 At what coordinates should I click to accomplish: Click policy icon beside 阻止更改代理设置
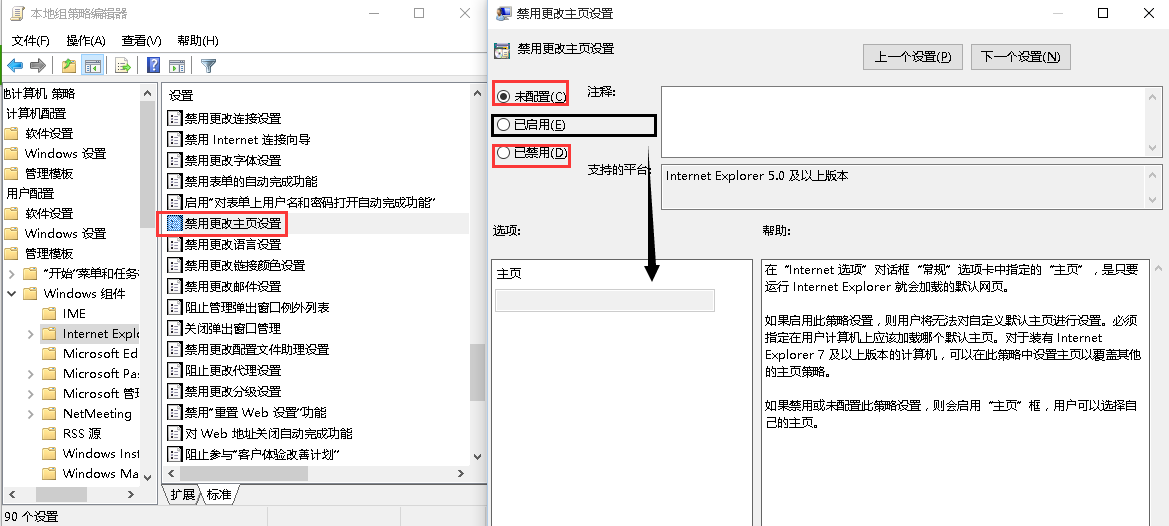point(174,370)
